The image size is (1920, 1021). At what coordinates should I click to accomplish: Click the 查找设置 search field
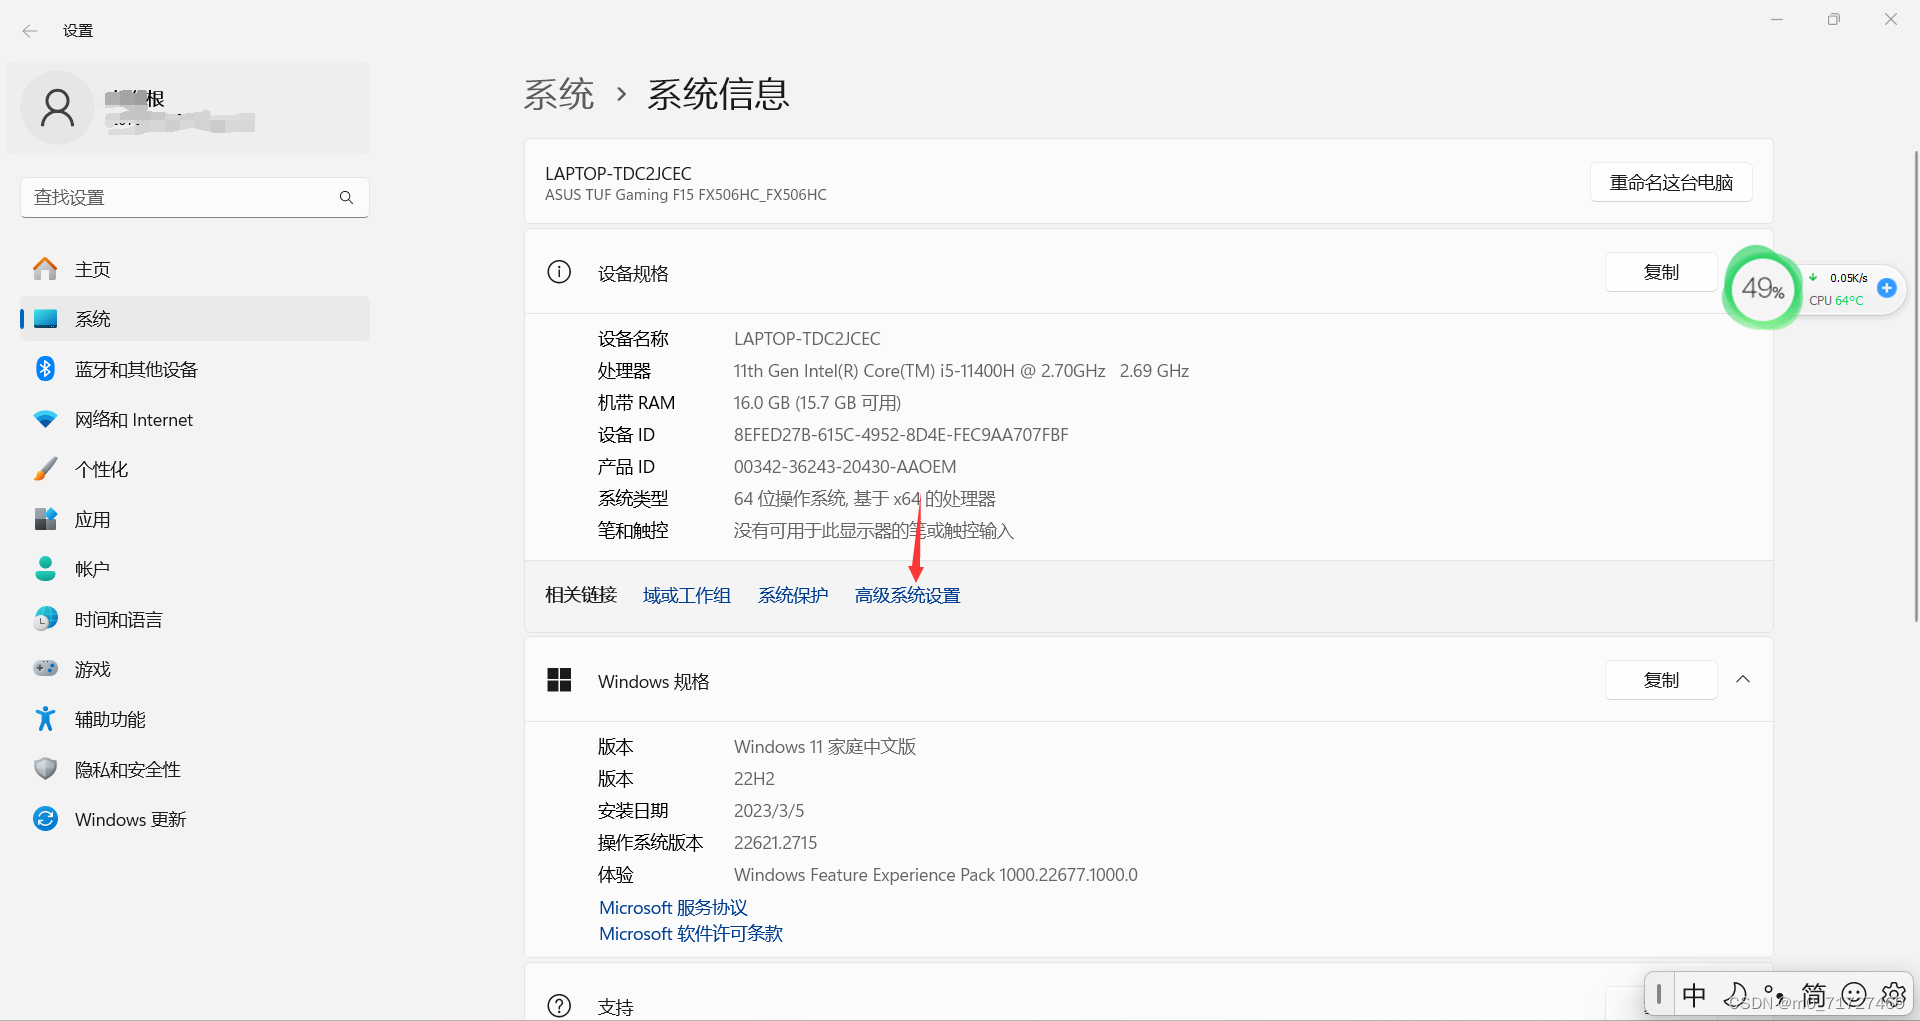tap(195, 197)
